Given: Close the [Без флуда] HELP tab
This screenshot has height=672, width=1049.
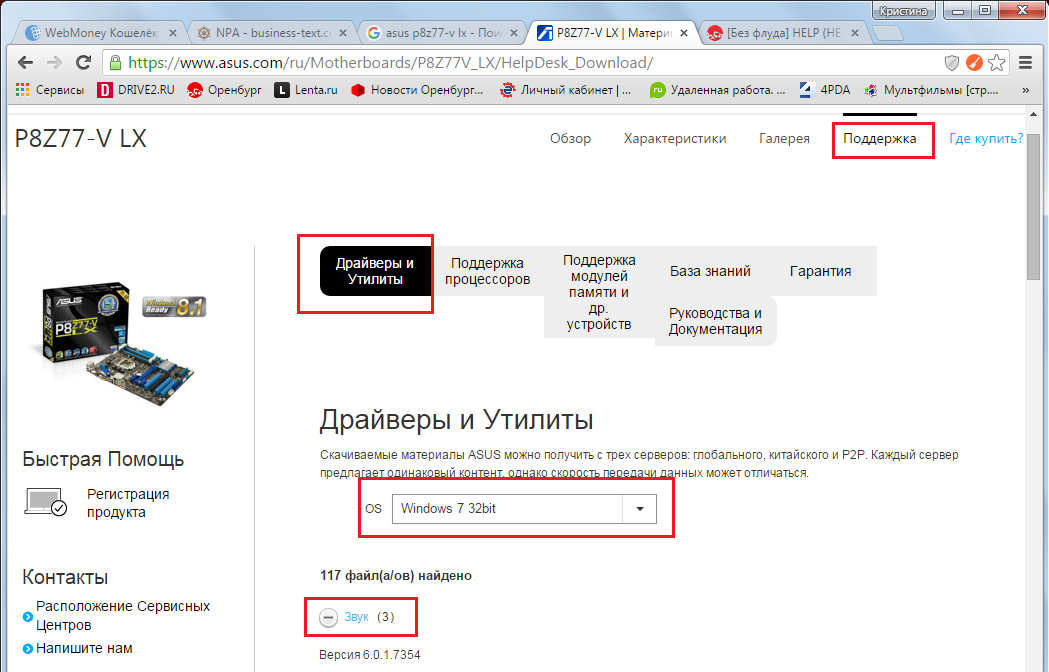Looking at the screenshot, I should 854,33.
